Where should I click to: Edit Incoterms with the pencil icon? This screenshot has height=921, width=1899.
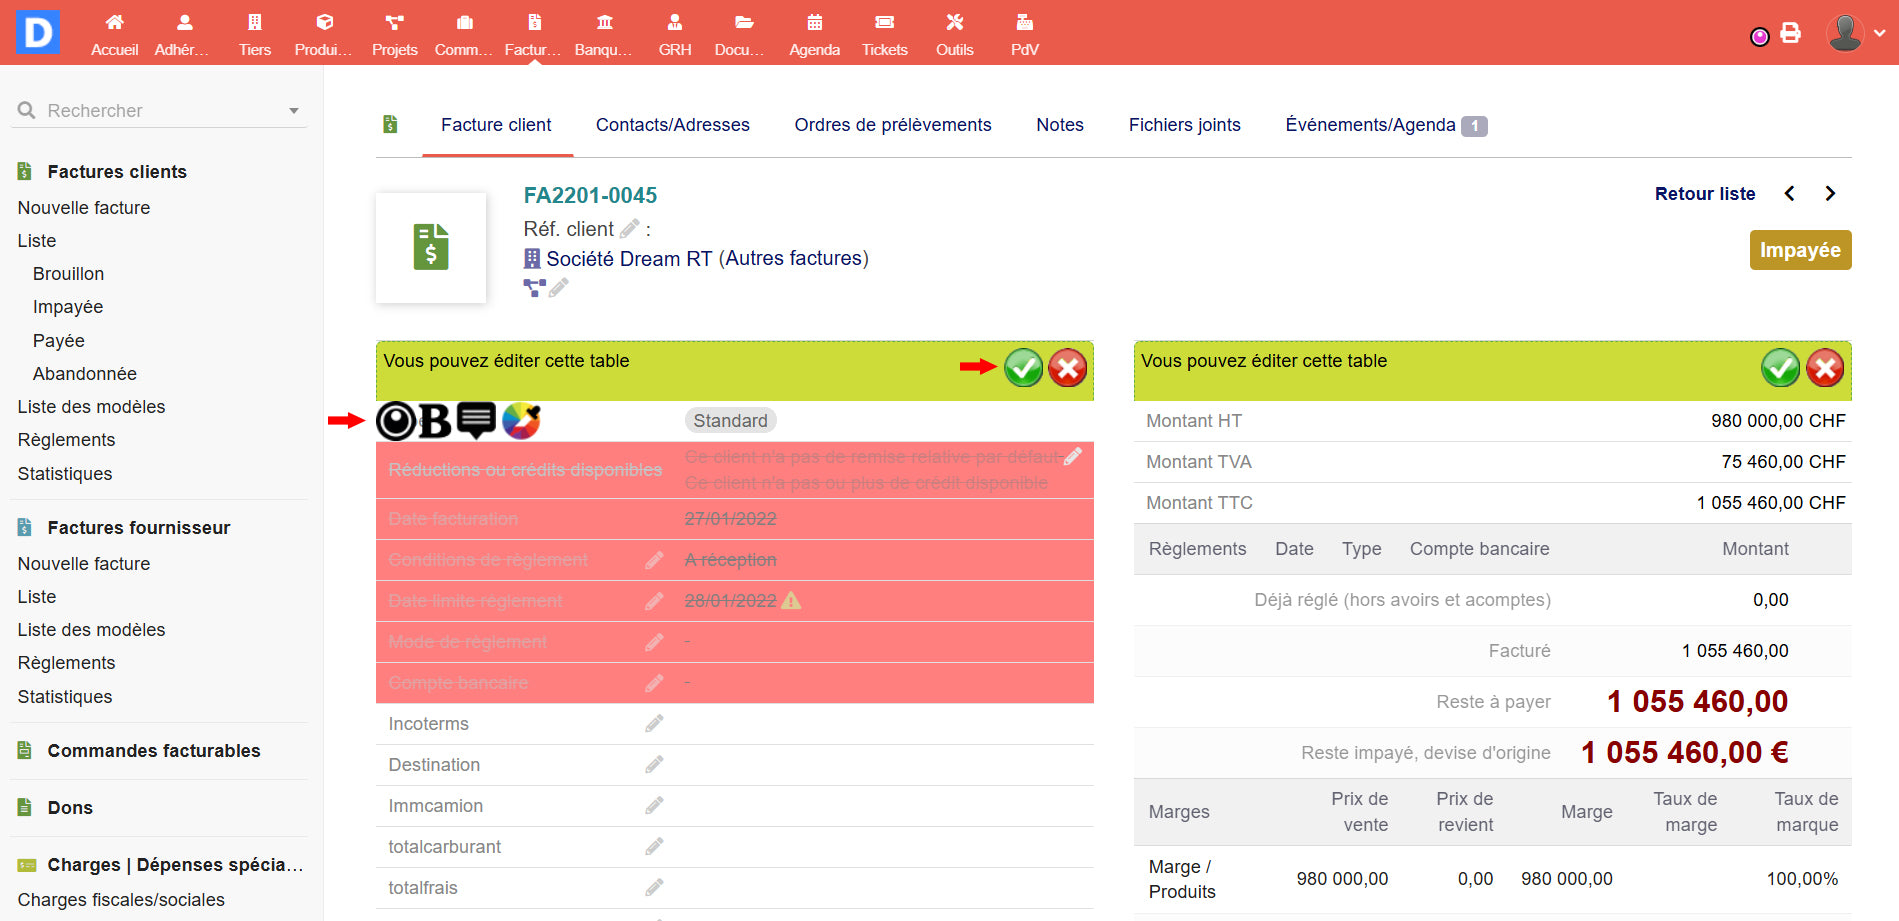(x=654, y=723)
